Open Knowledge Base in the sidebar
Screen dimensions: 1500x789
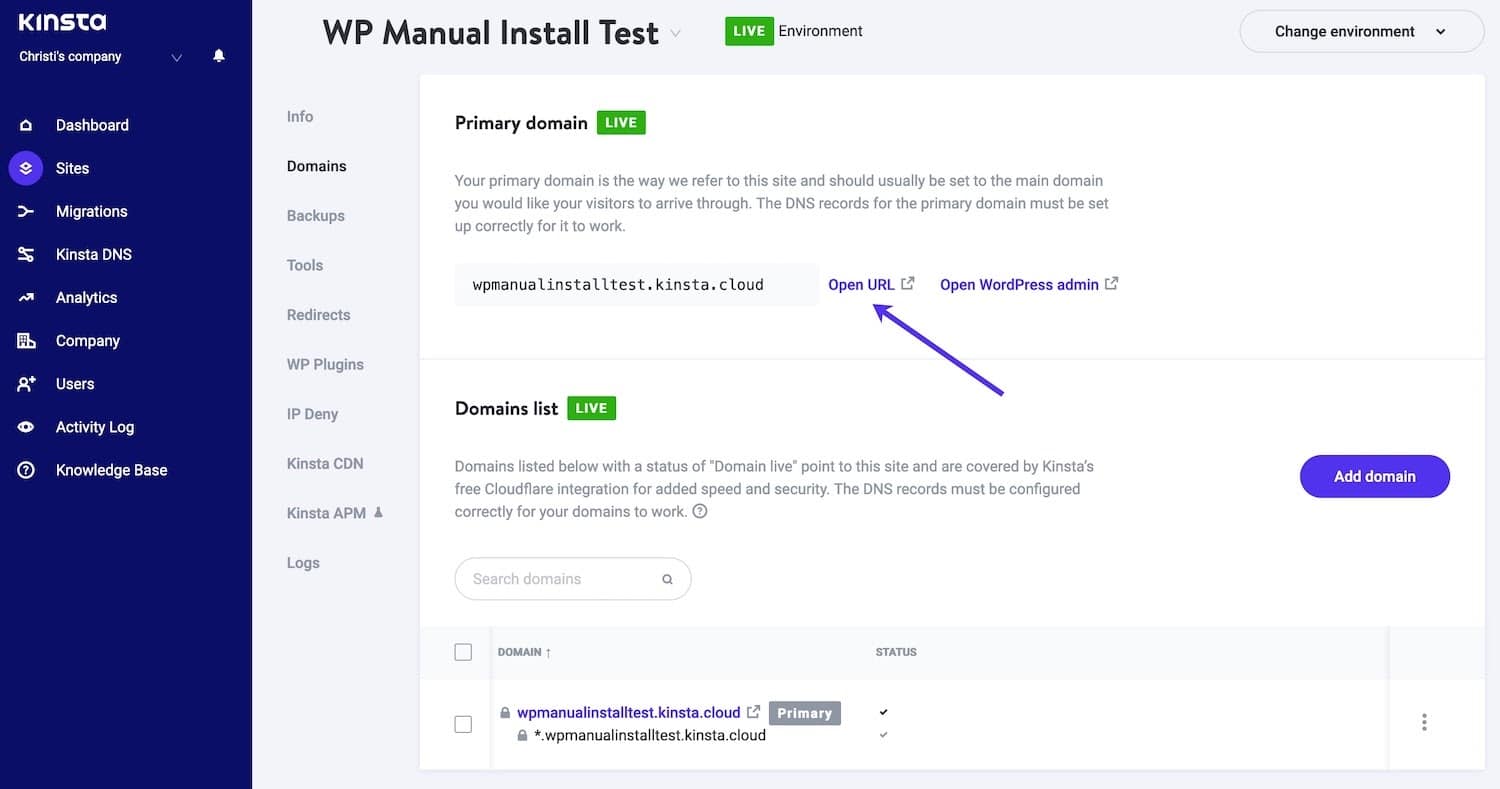111,470
